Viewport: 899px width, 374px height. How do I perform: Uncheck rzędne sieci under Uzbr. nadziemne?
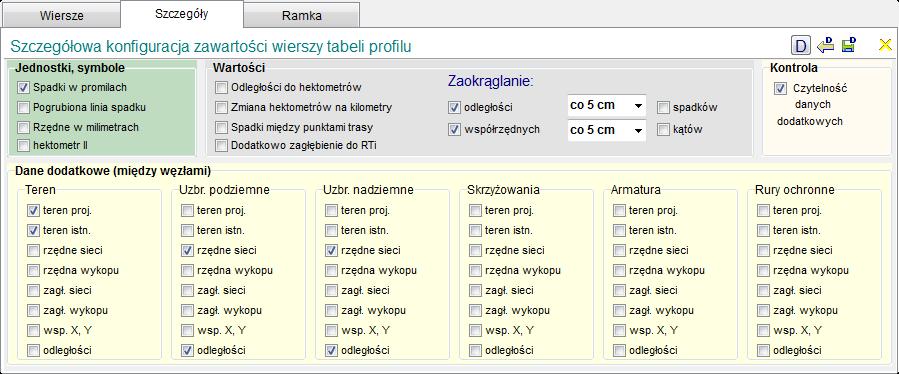331,251
